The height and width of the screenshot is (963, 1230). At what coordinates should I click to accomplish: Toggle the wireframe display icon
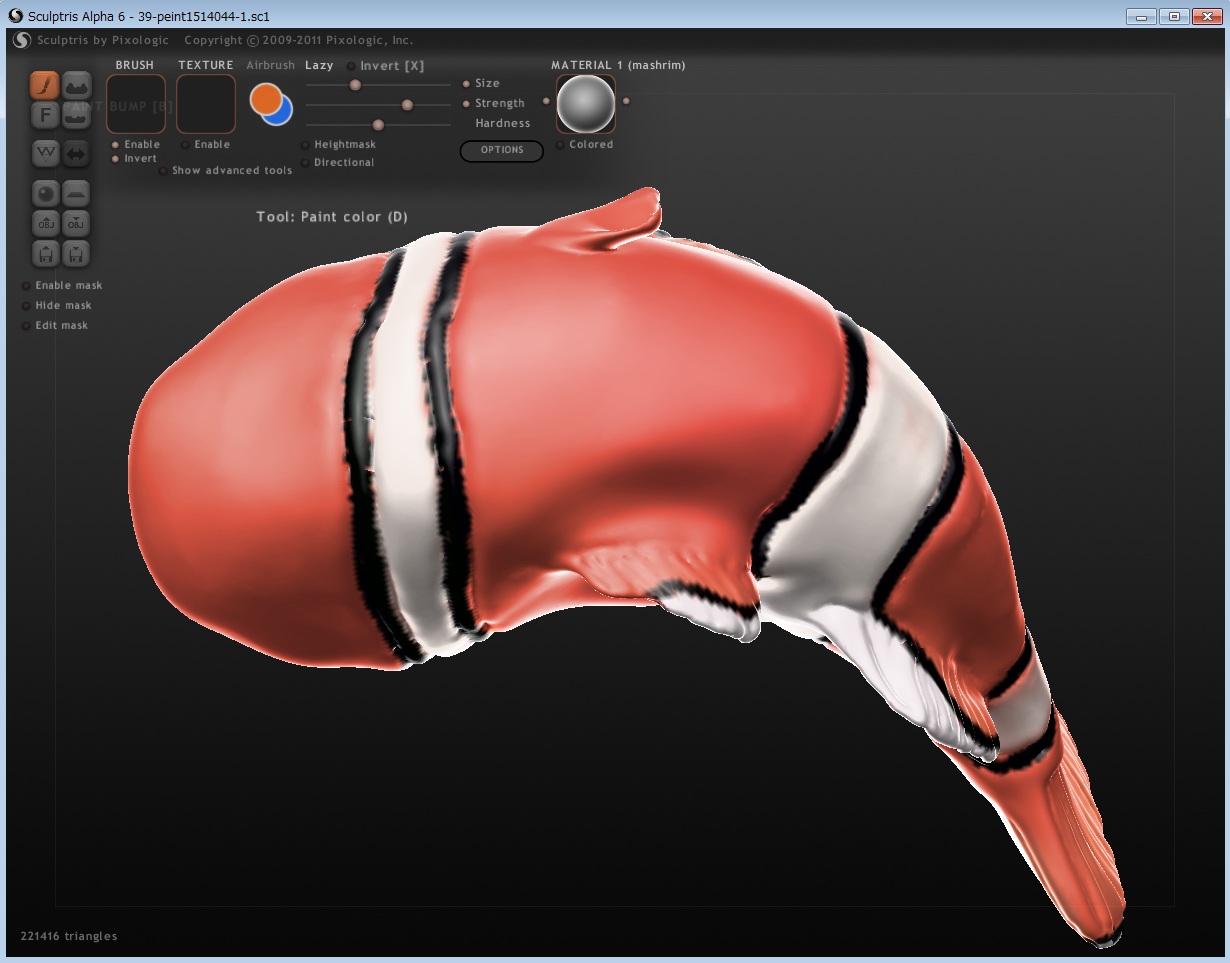click(45, 153)
